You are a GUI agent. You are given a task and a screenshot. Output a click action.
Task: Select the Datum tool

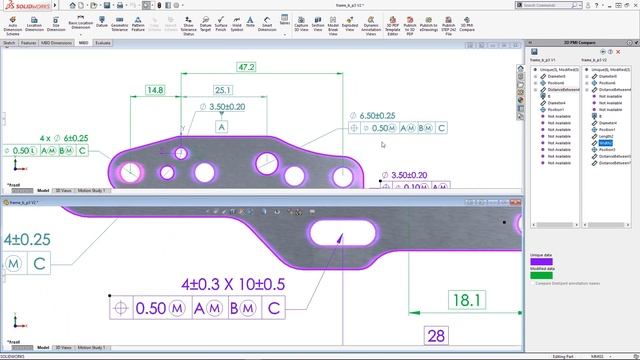[102, 22]
